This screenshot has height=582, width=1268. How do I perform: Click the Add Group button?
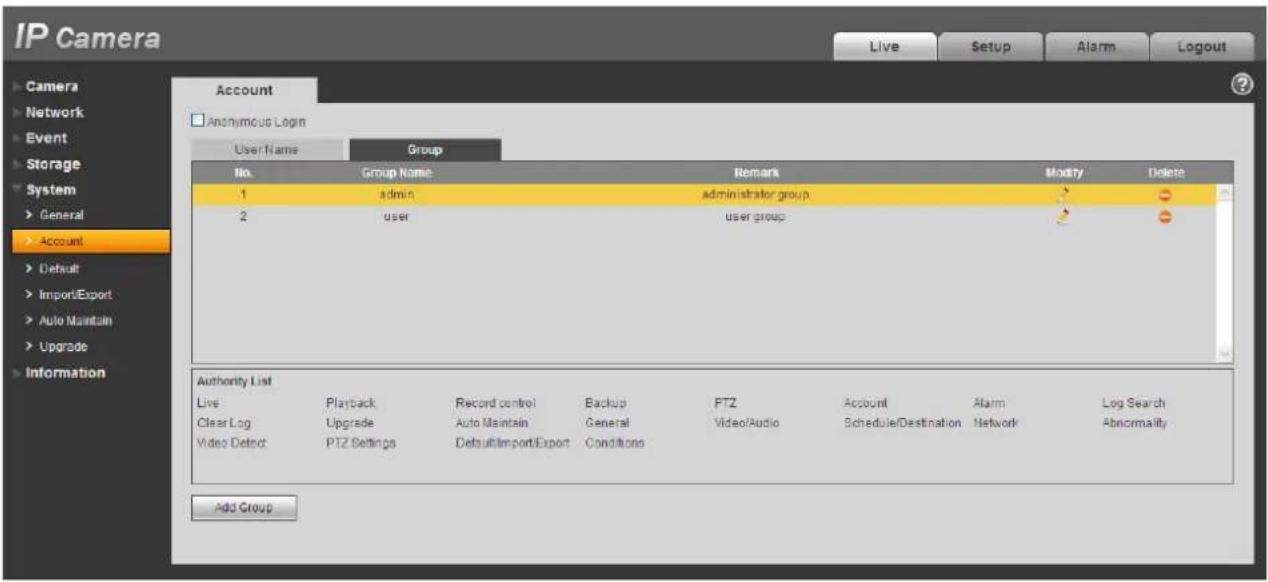click(x=244, y=507)
